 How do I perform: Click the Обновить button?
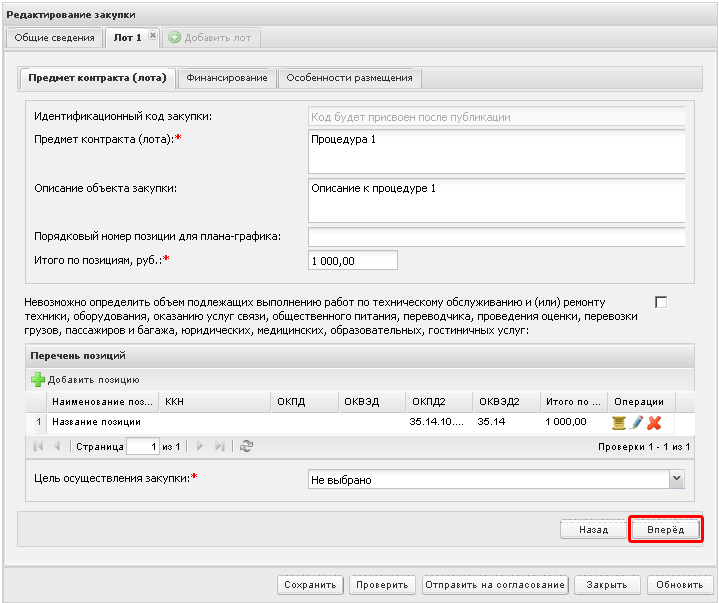pos(680,585)
